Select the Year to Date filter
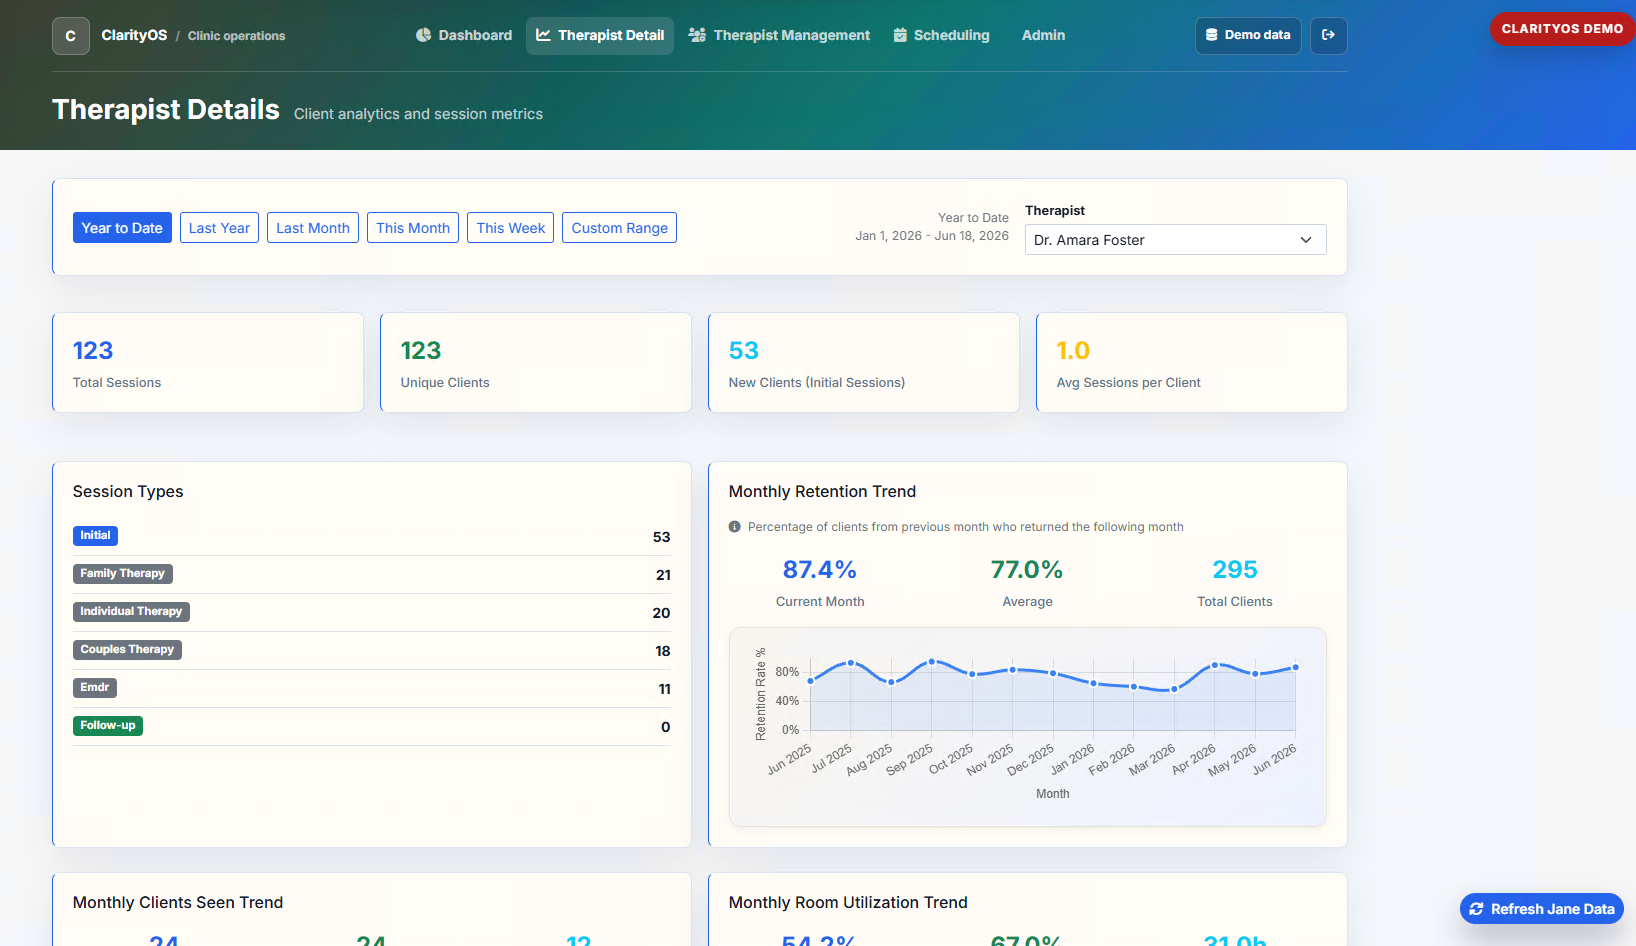Viewport: 1636px width, 946px height. pyautogui.click(x=122, y=228)
